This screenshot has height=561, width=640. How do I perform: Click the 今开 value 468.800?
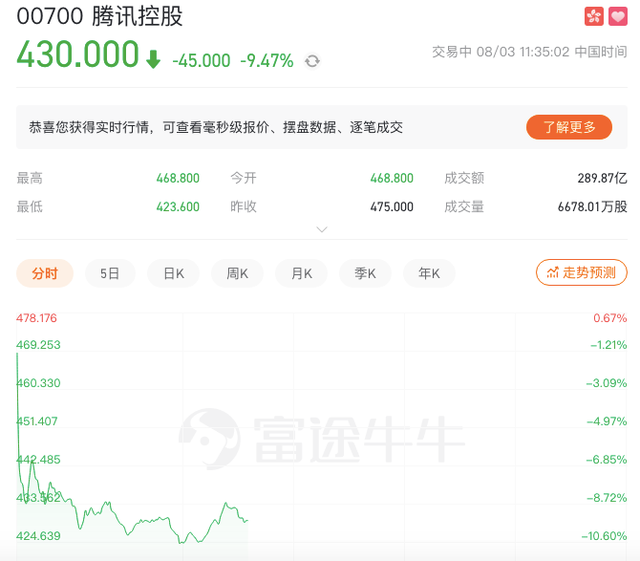click(392, 178)
